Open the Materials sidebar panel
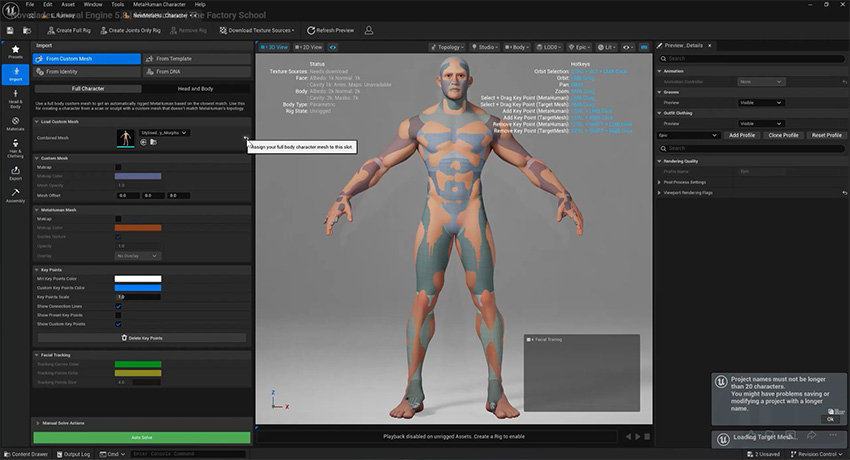This screenshot has height=460, width=850. [15, 124]
